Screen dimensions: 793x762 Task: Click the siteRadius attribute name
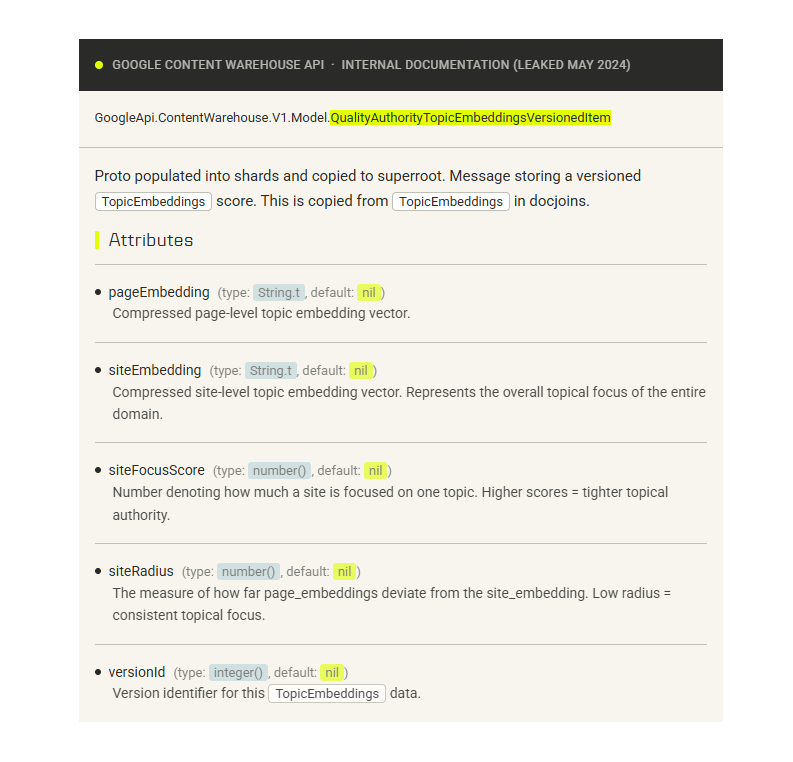tap(141, 571)
